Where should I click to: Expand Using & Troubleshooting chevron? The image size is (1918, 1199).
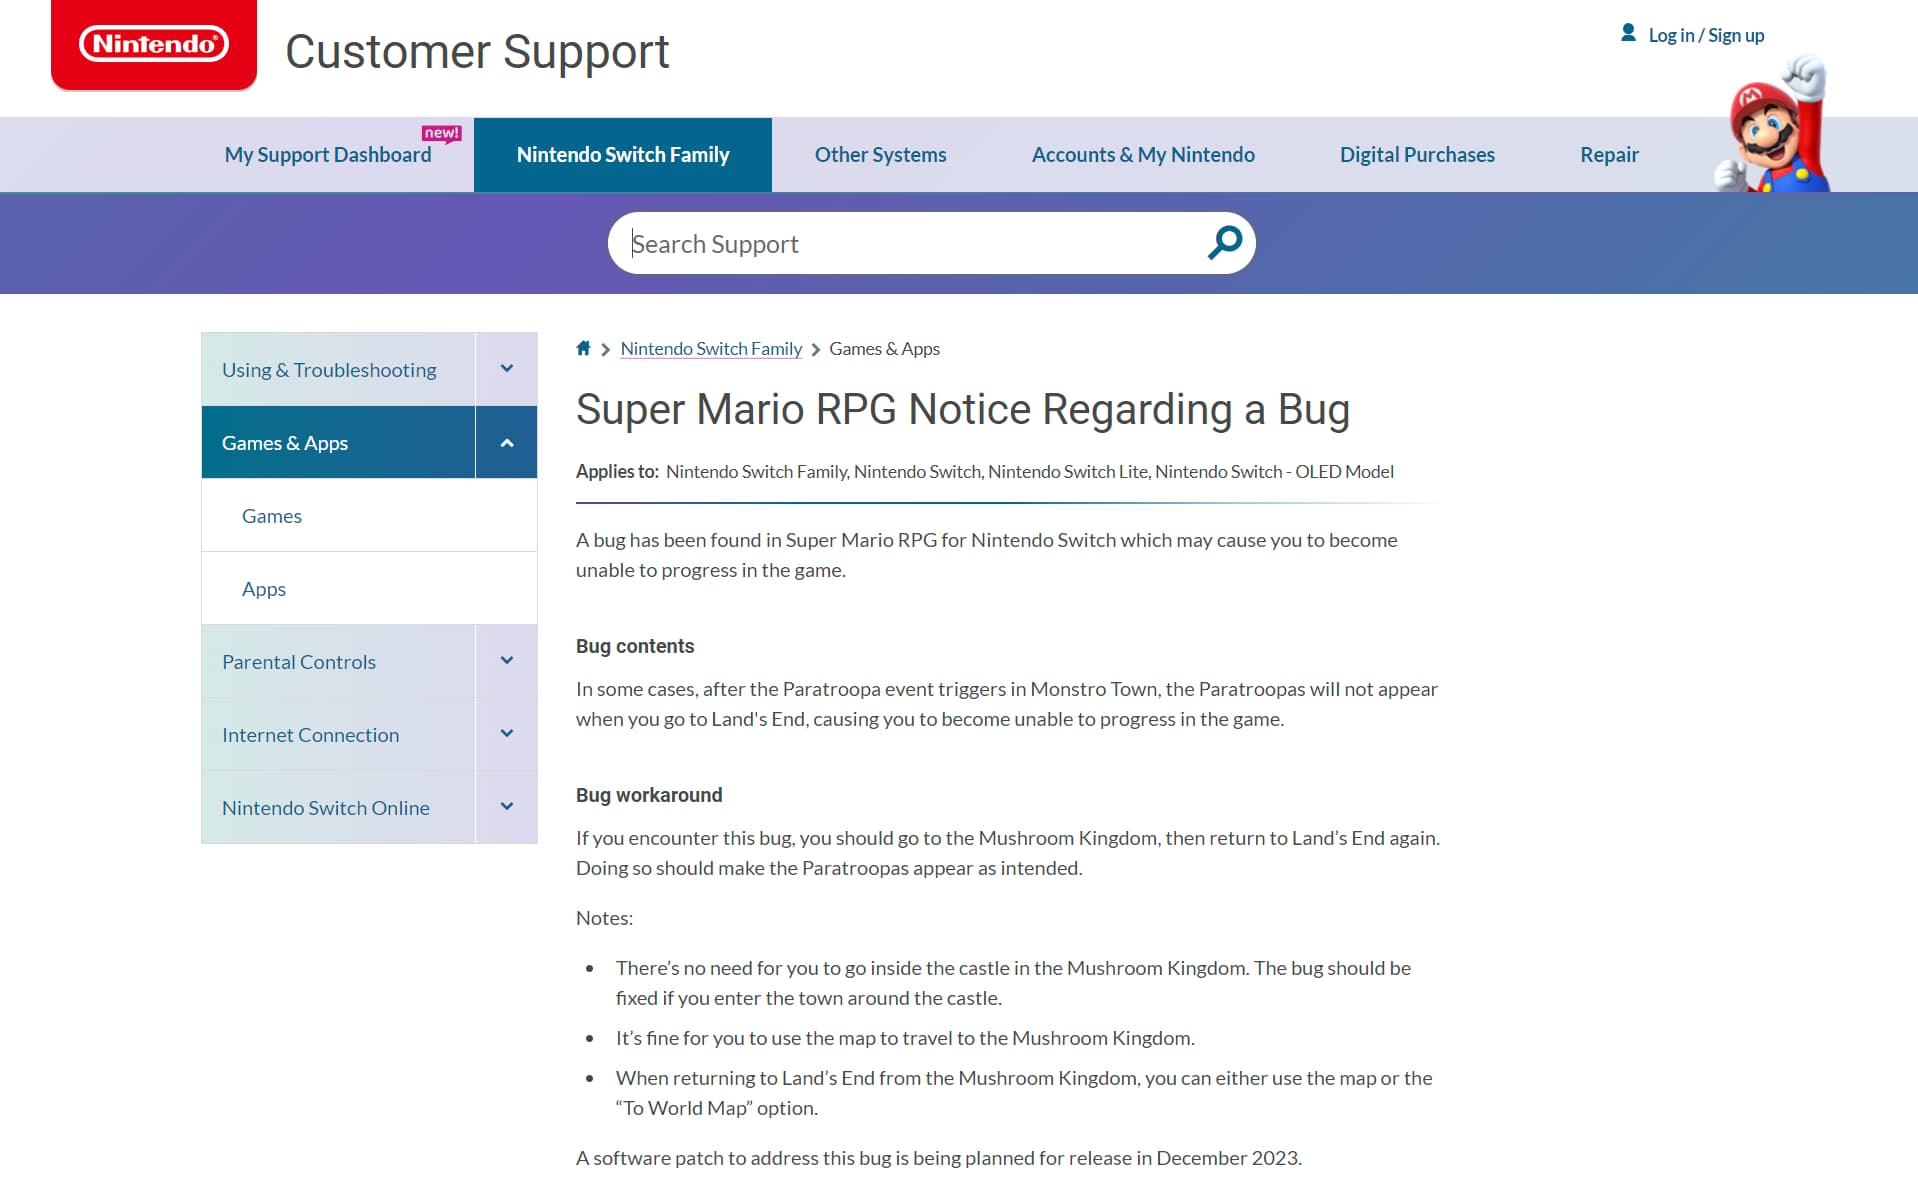507,369
